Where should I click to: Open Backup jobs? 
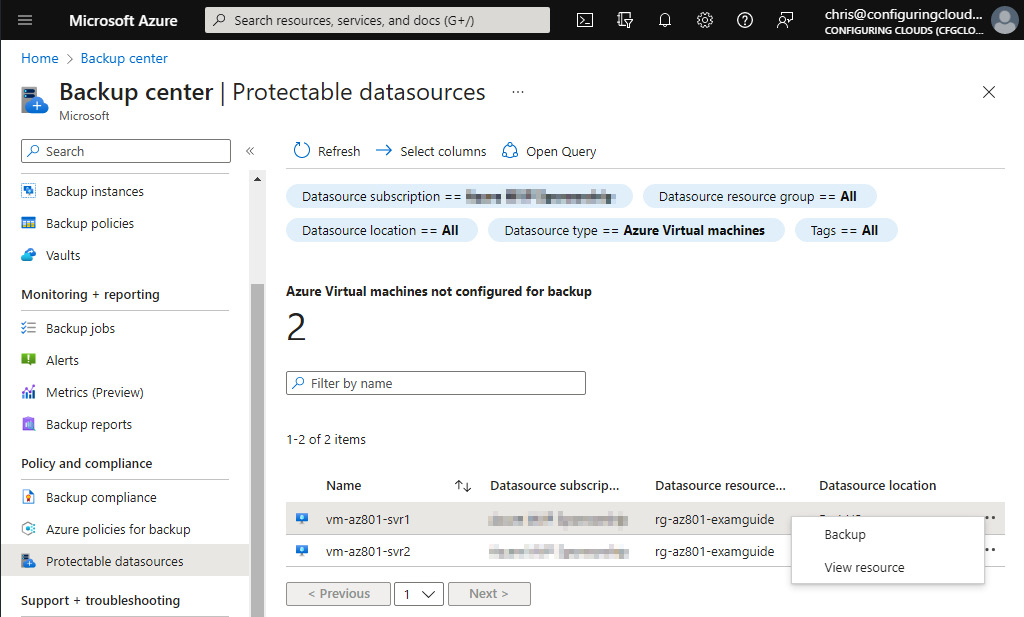tap(80, 328)
